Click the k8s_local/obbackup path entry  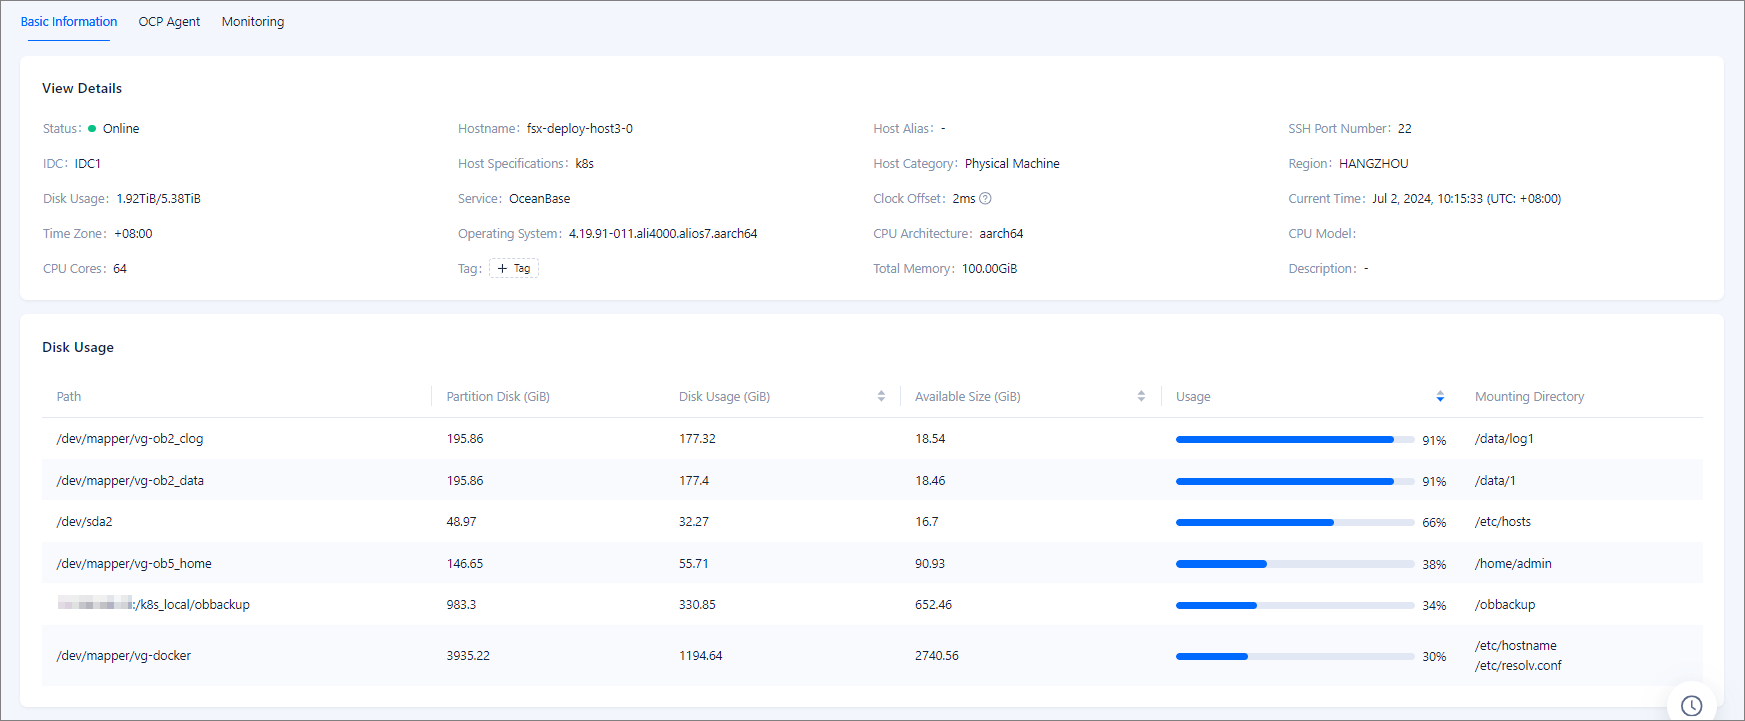(192, 605)
